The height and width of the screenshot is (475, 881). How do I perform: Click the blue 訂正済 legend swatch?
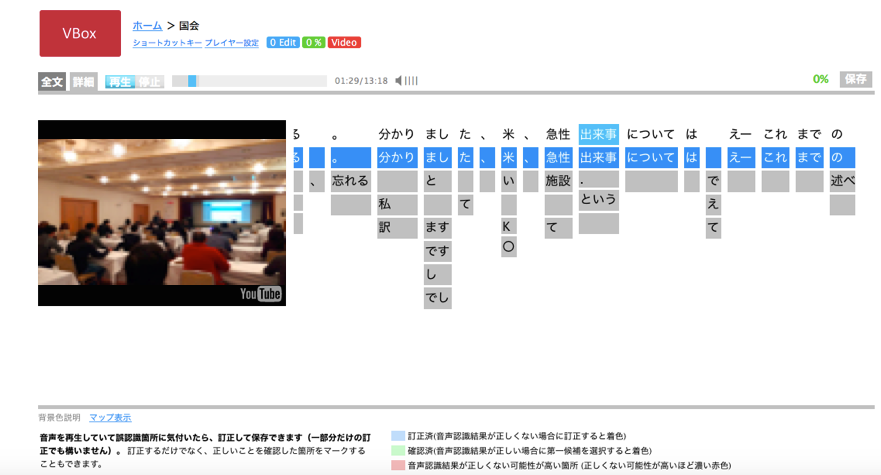(398, 436)
